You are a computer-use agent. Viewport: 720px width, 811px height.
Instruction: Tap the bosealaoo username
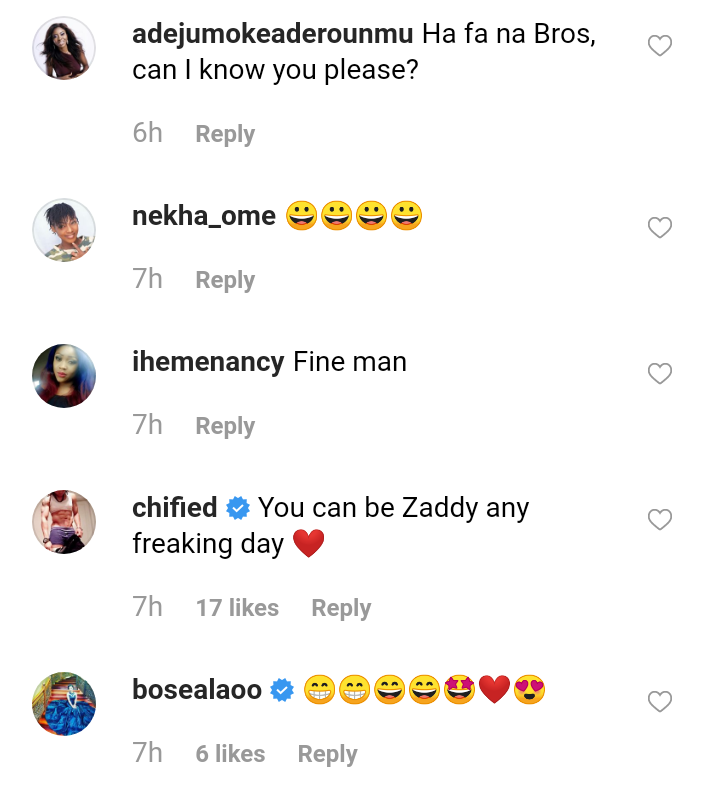click(x=196, y=690)
